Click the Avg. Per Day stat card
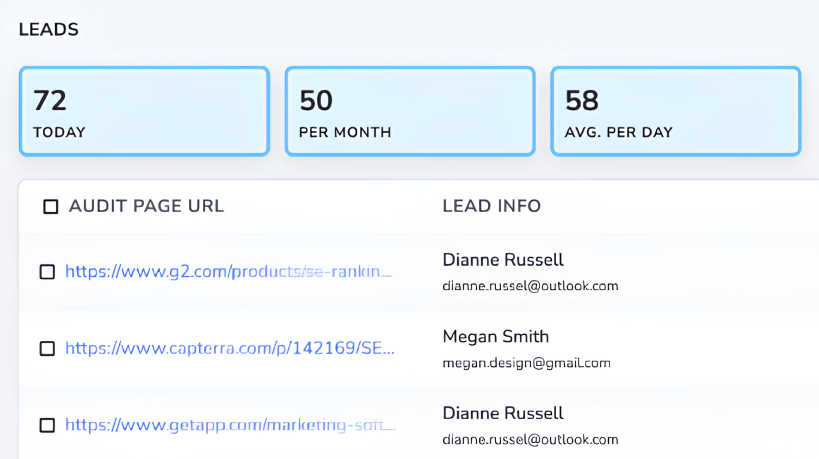Image resolution: width=819 pixels, height=459 pixels. point(675,111)
